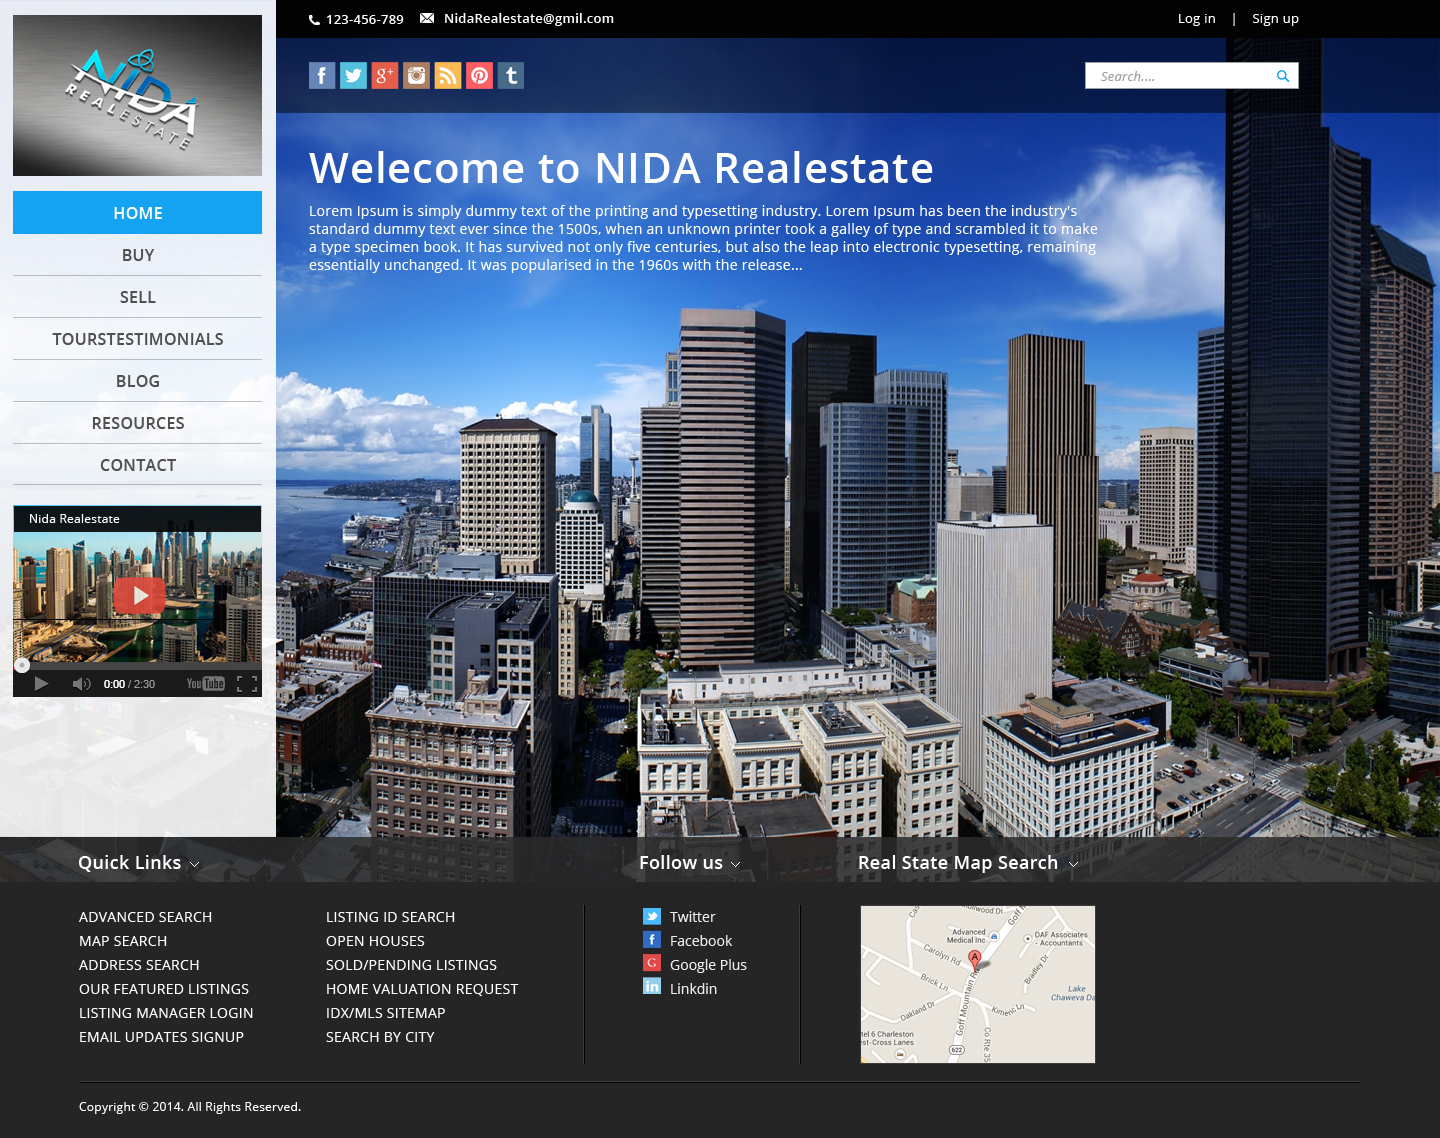
Task: Click the Google Plus header icon
Action: coord(385,76)
